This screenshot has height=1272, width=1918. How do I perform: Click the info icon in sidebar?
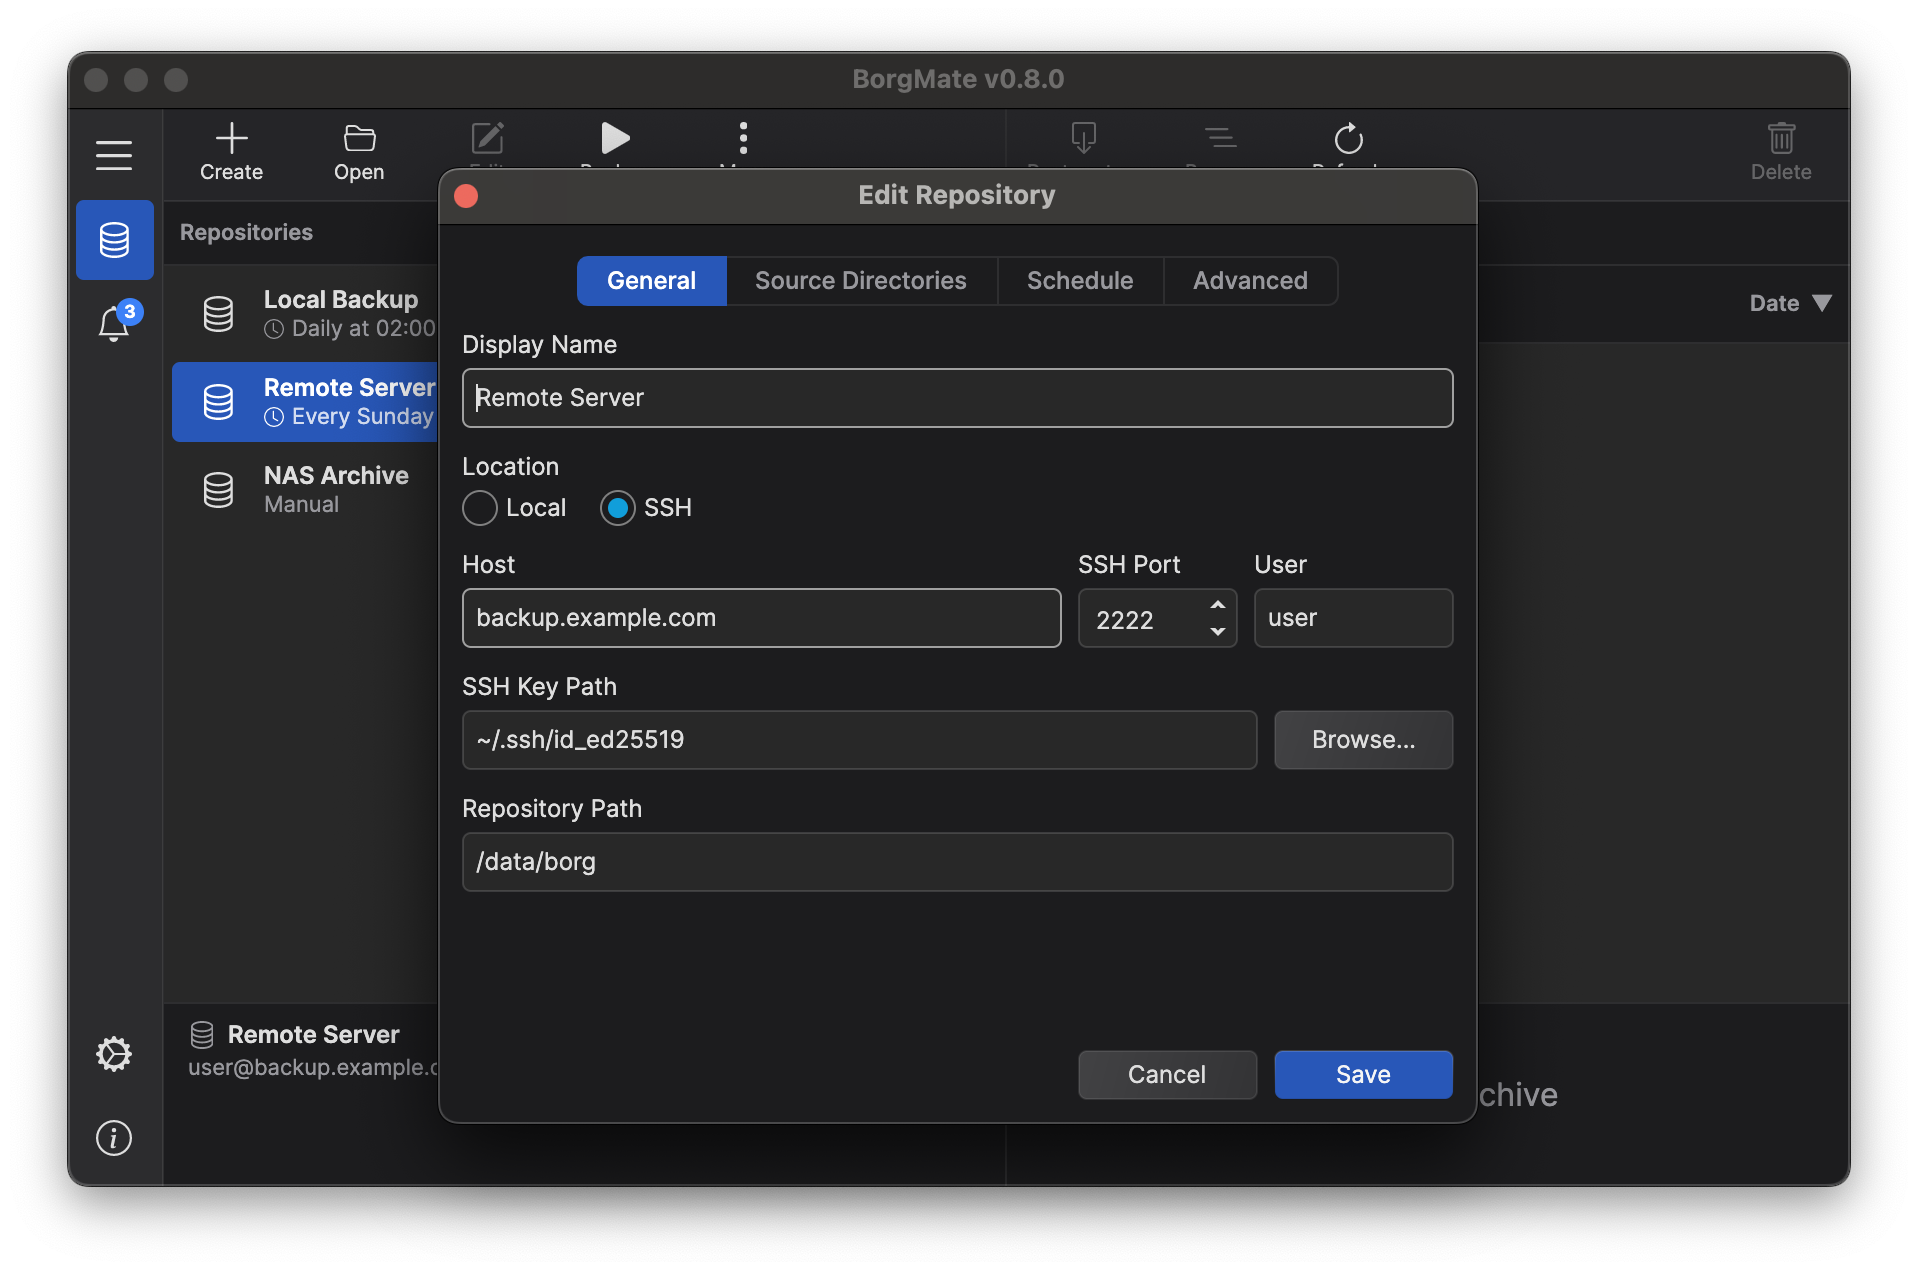(113, 1138)
